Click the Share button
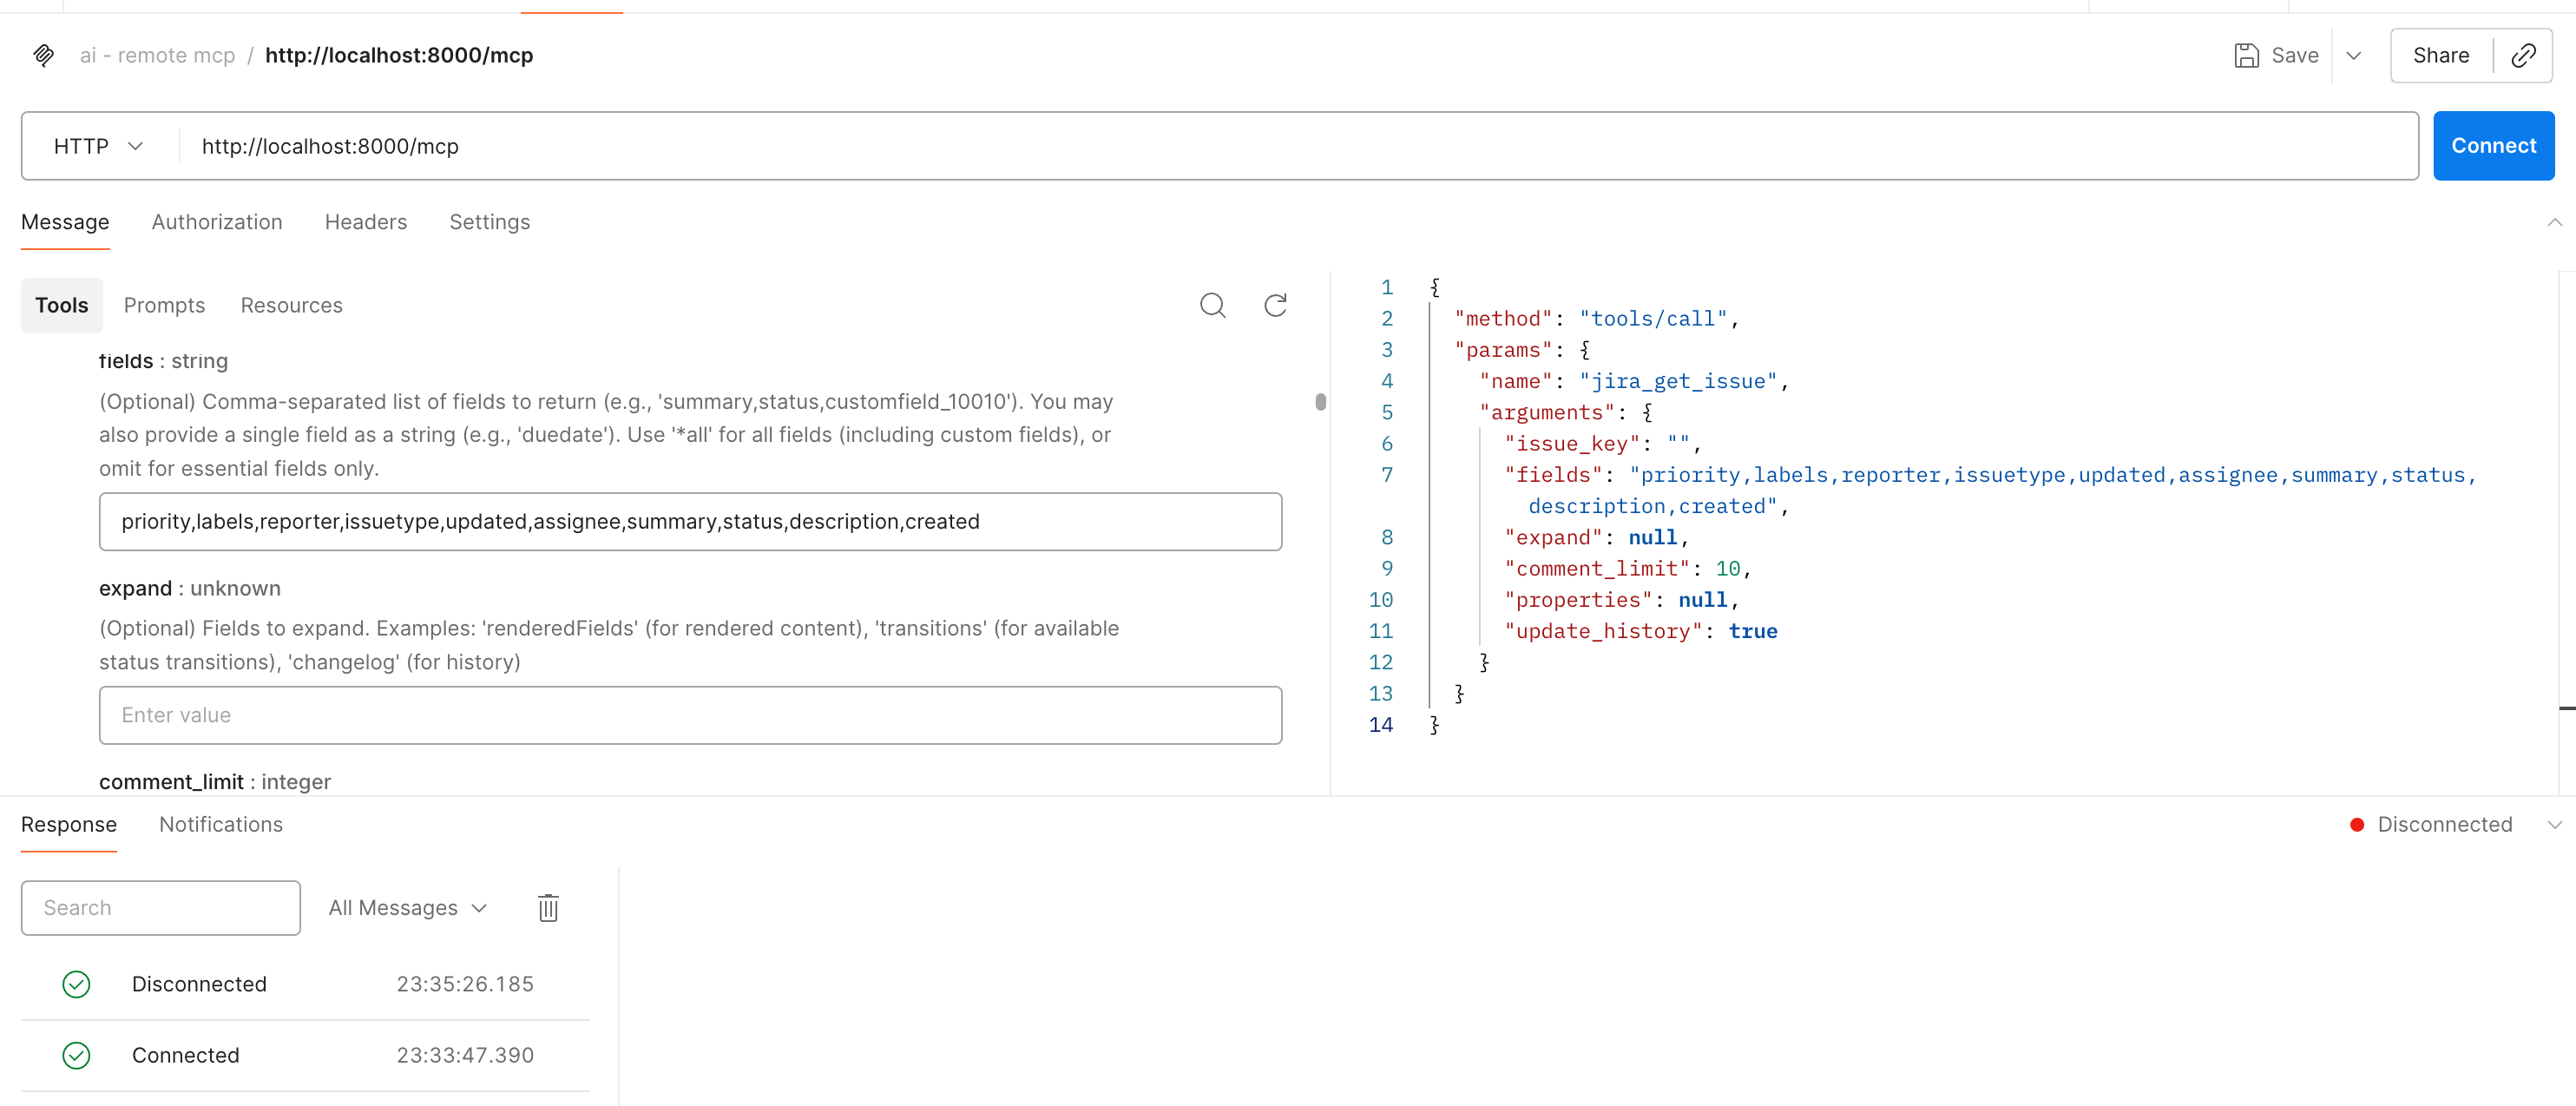Image resolution: width=2576 pixels, height=1106 pixels. [x=2440, y=55]
